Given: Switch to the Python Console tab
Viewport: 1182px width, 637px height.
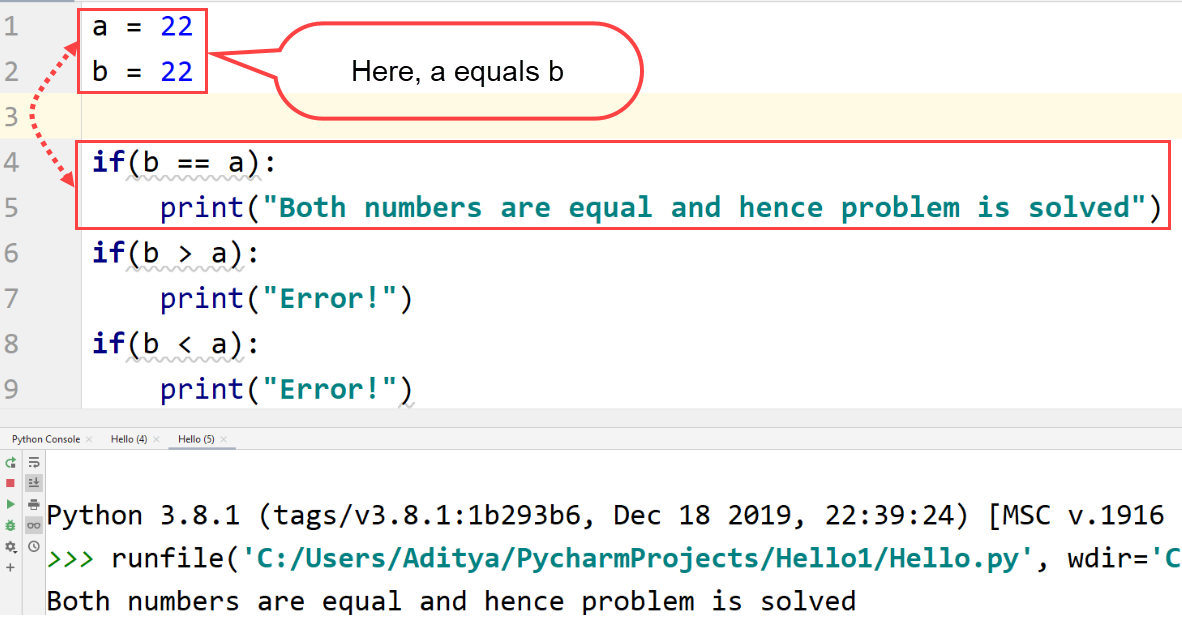Looking at the screenshot, I should click(46, 439).
